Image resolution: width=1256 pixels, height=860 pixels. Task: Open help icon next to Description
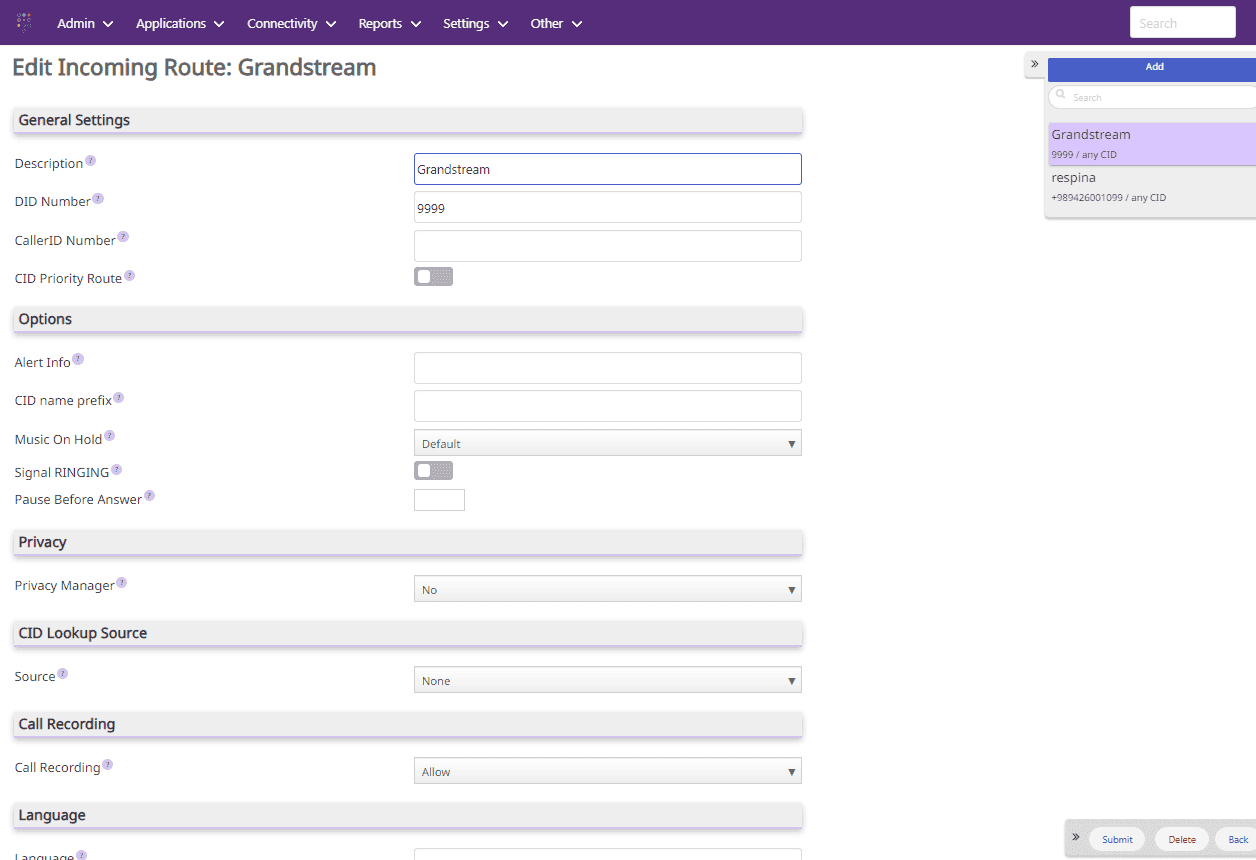click(91, 160)
